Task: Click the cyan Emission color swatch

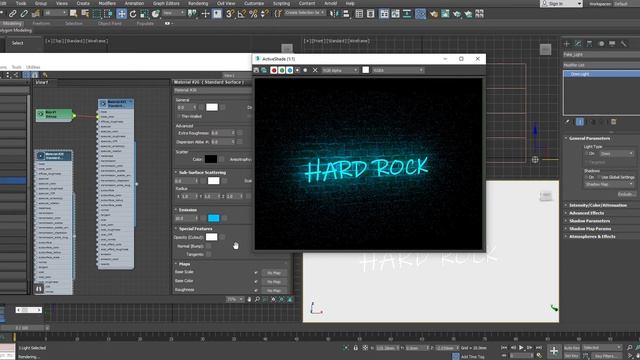Action: 213,218
